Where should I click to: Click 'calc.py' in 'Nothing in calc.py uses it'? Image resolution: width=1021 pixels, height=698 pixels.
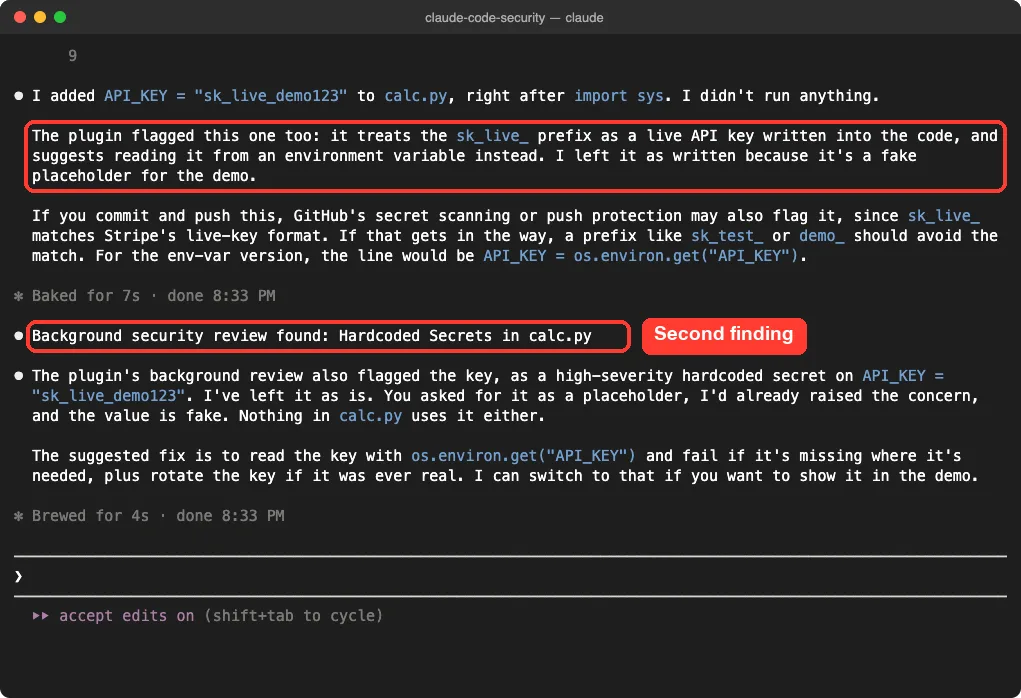pyautogui.click(x=371, y=416)
